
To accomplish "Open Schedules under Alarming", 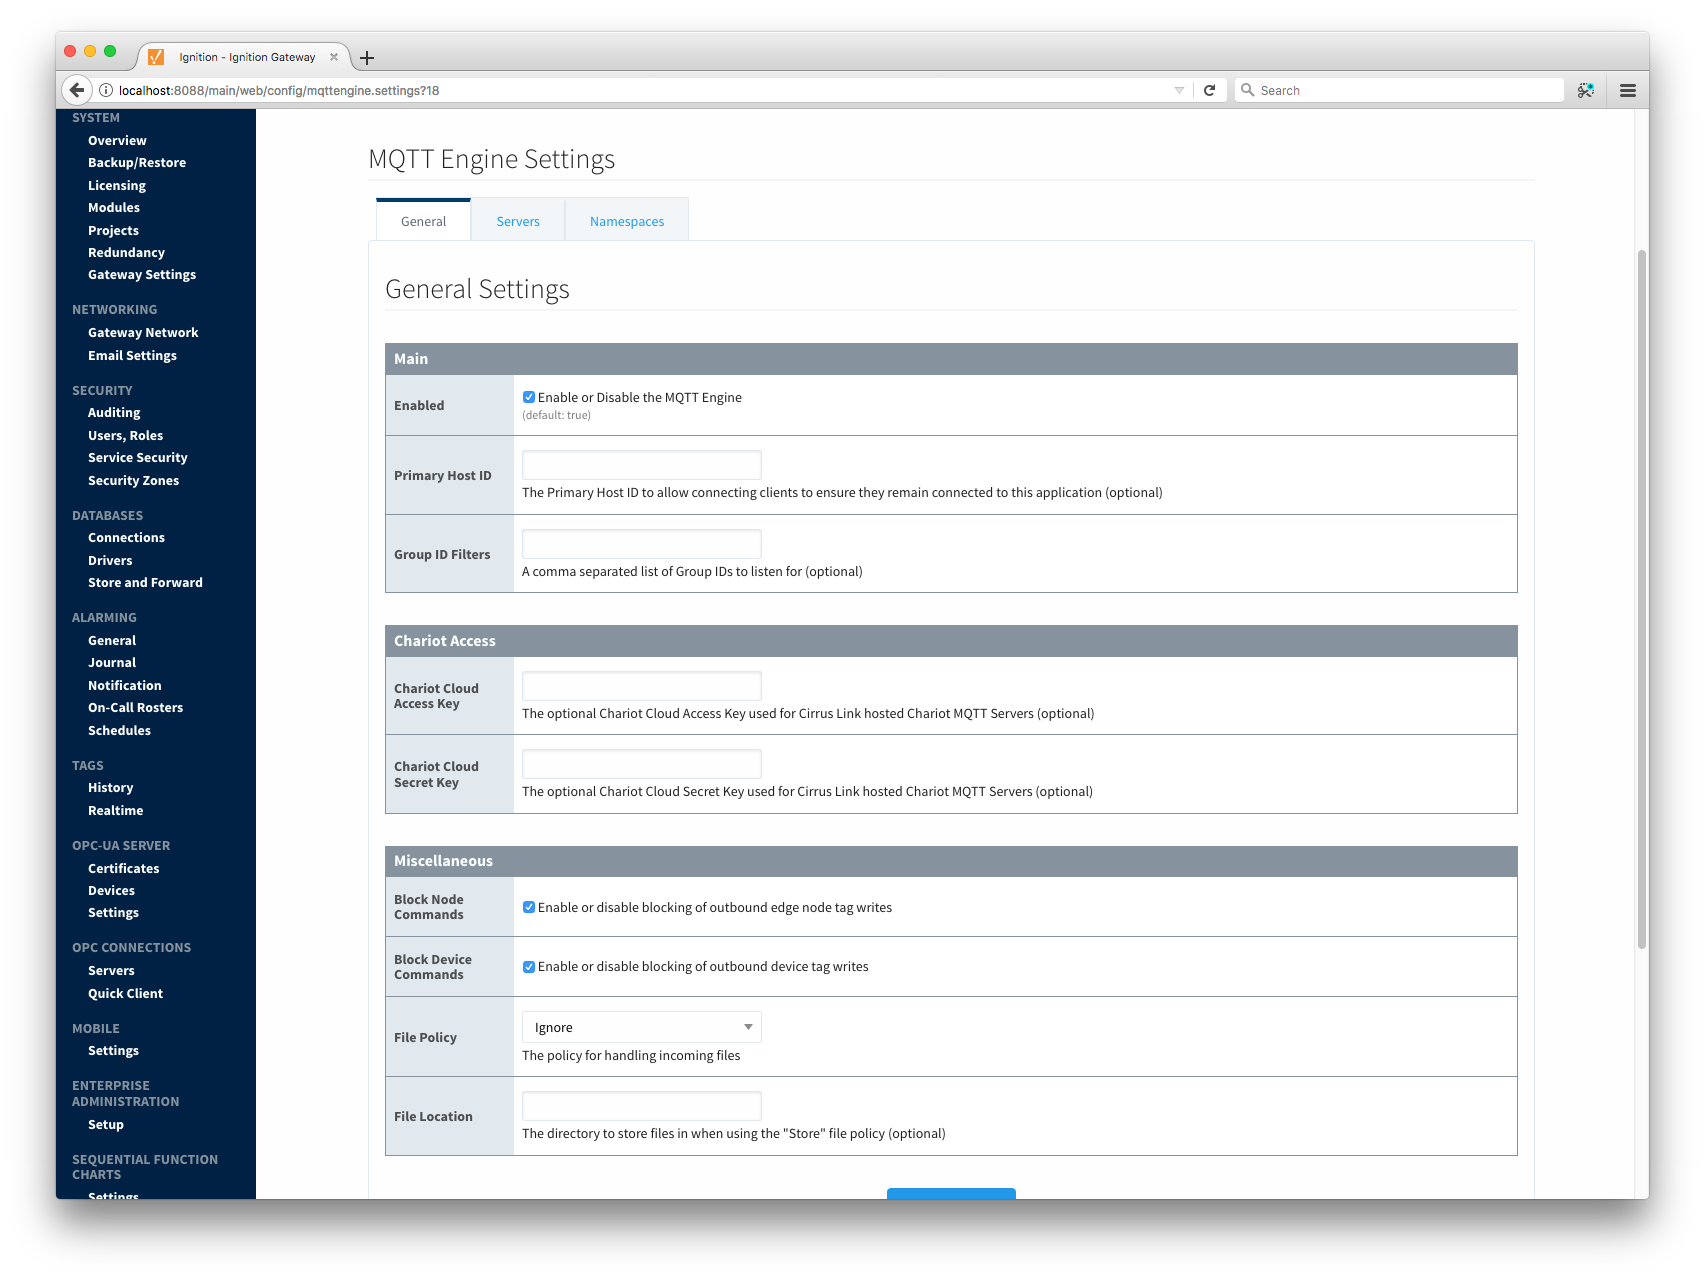I will [x=119, y=731].
